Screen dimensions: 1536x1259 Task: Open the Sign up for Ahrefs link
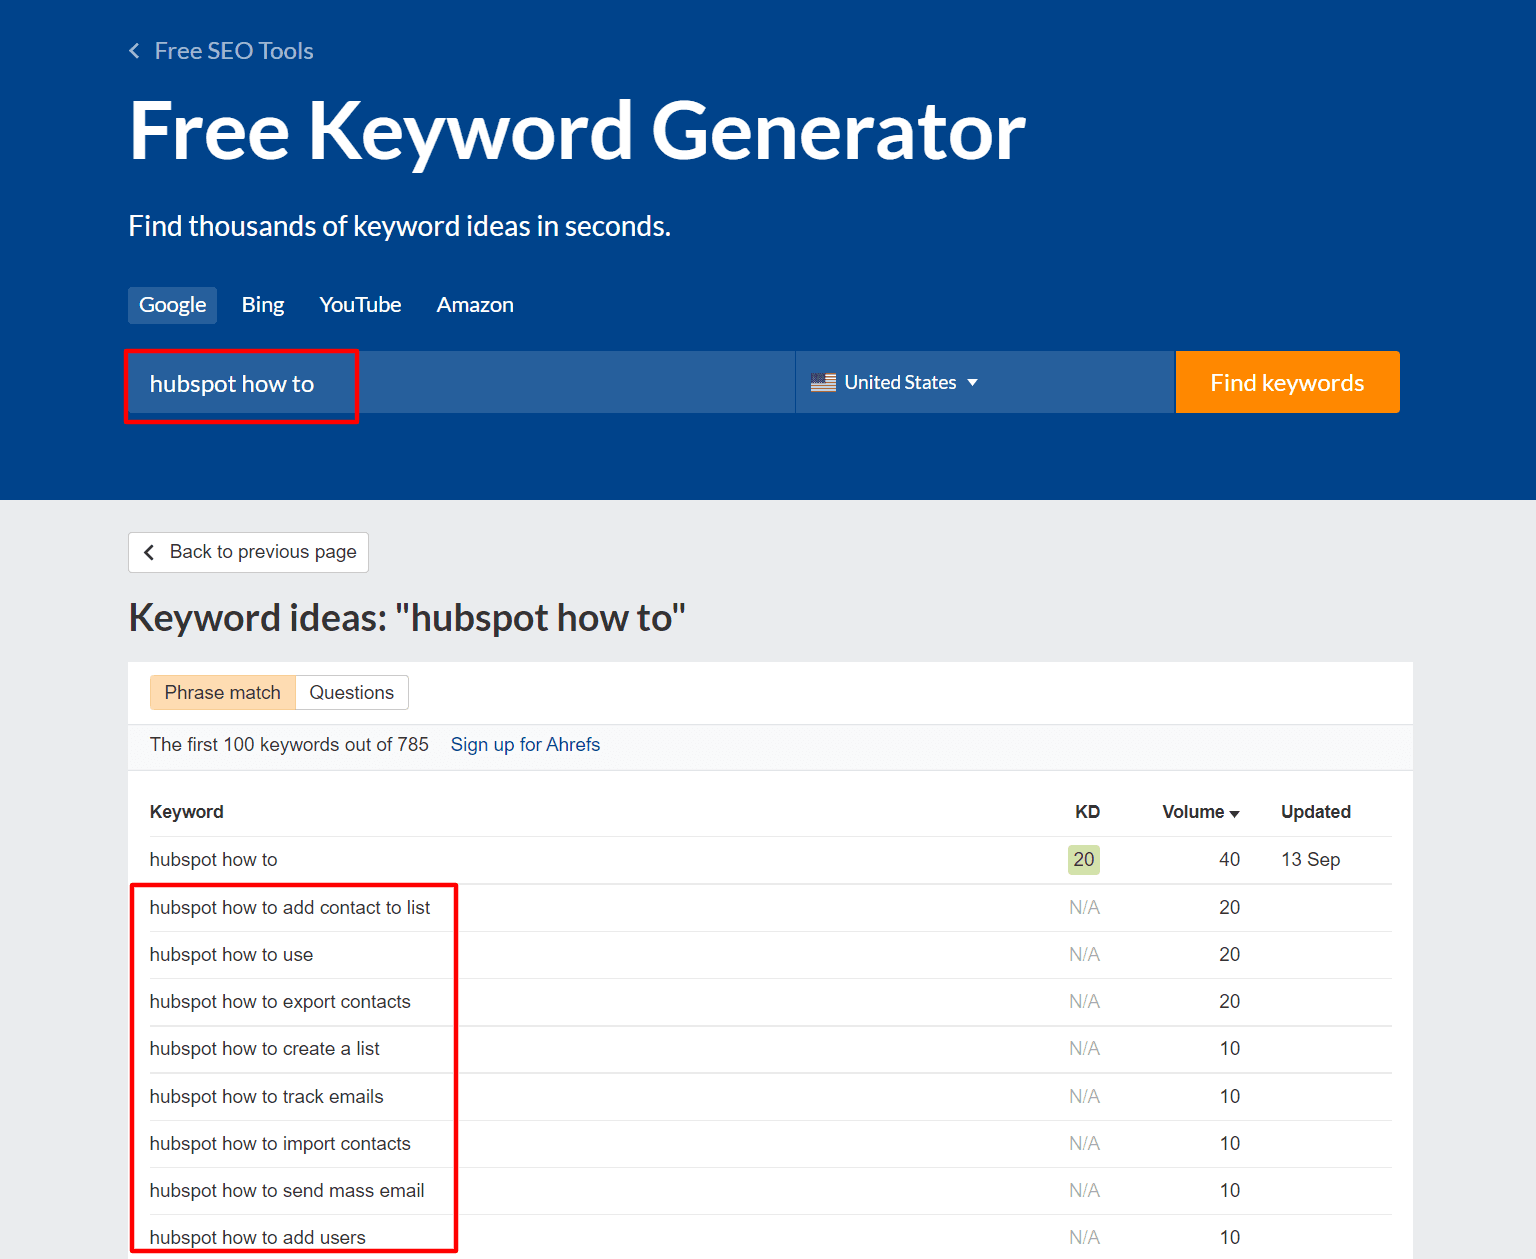click(525, 745)
